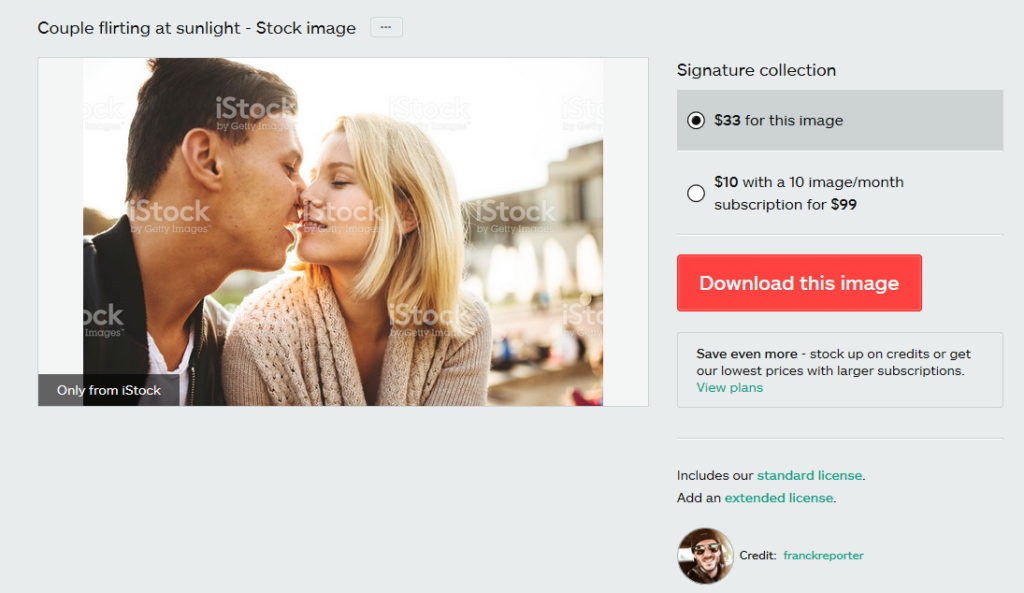The height and width of the screenshot is (593, 1024).
Task: Select the $33 for this image option
Action: [696, 120]
